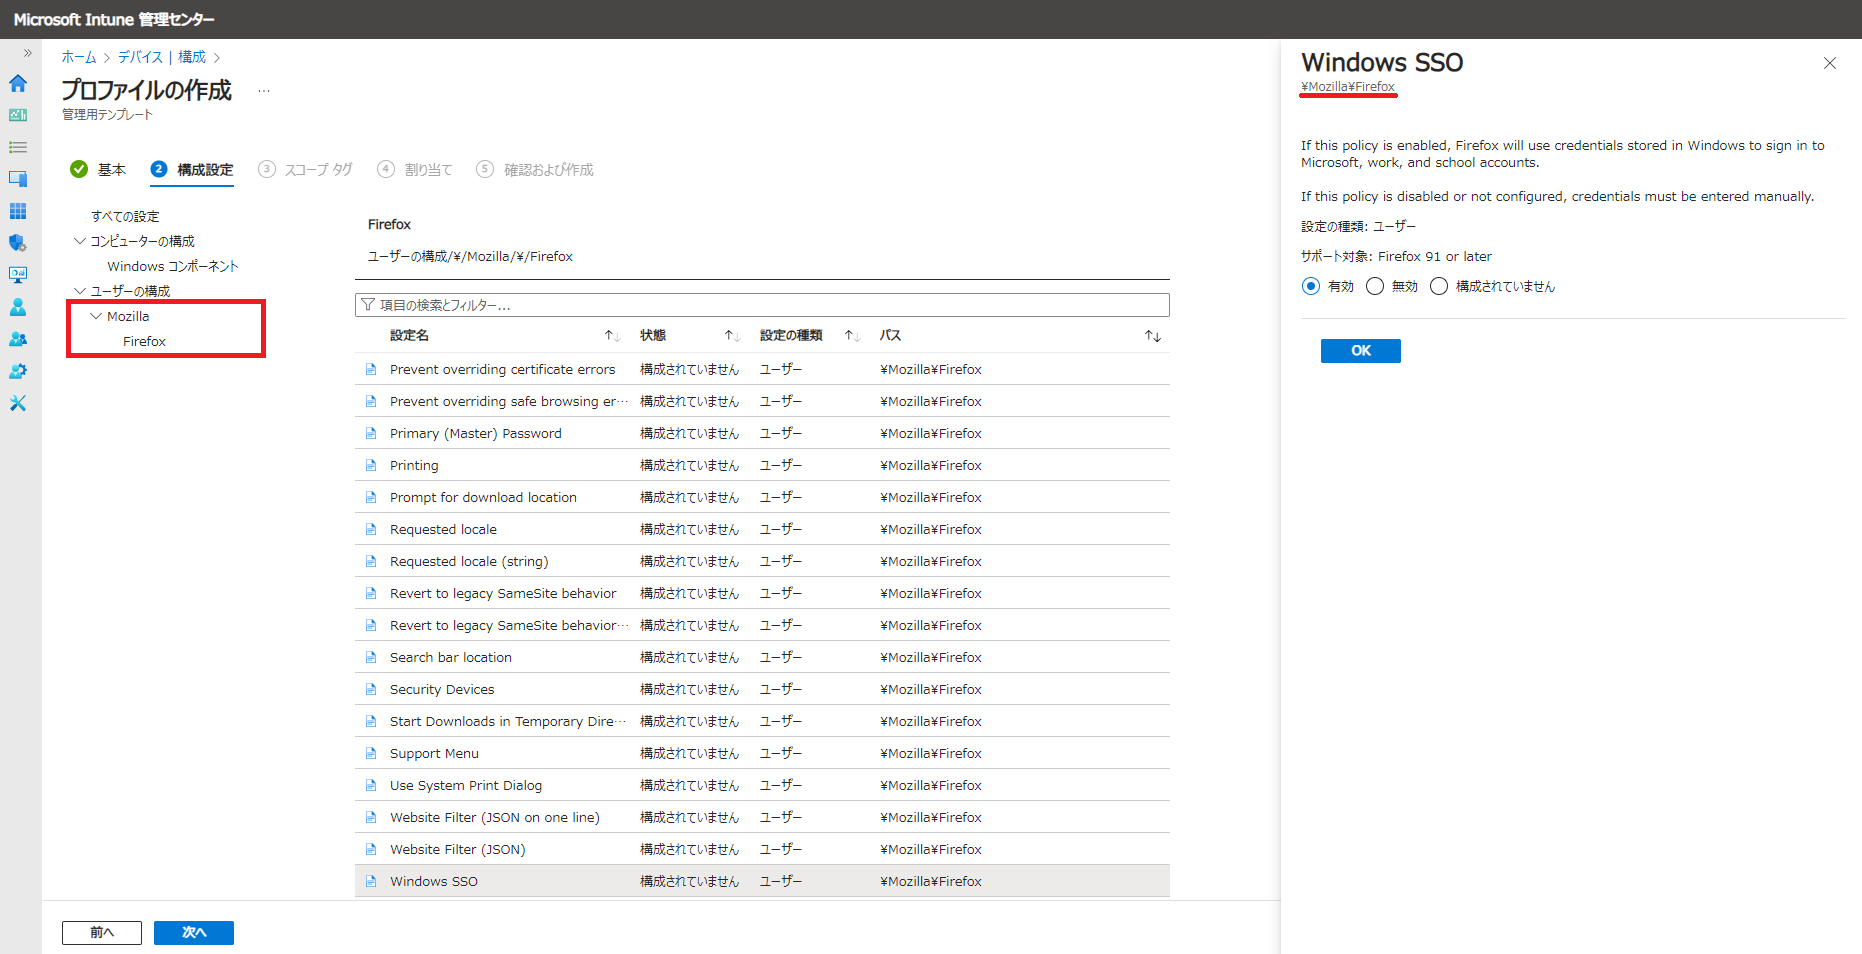
Task: Sort the list by 状態 arrows
Action: click(x=732, y=336)
